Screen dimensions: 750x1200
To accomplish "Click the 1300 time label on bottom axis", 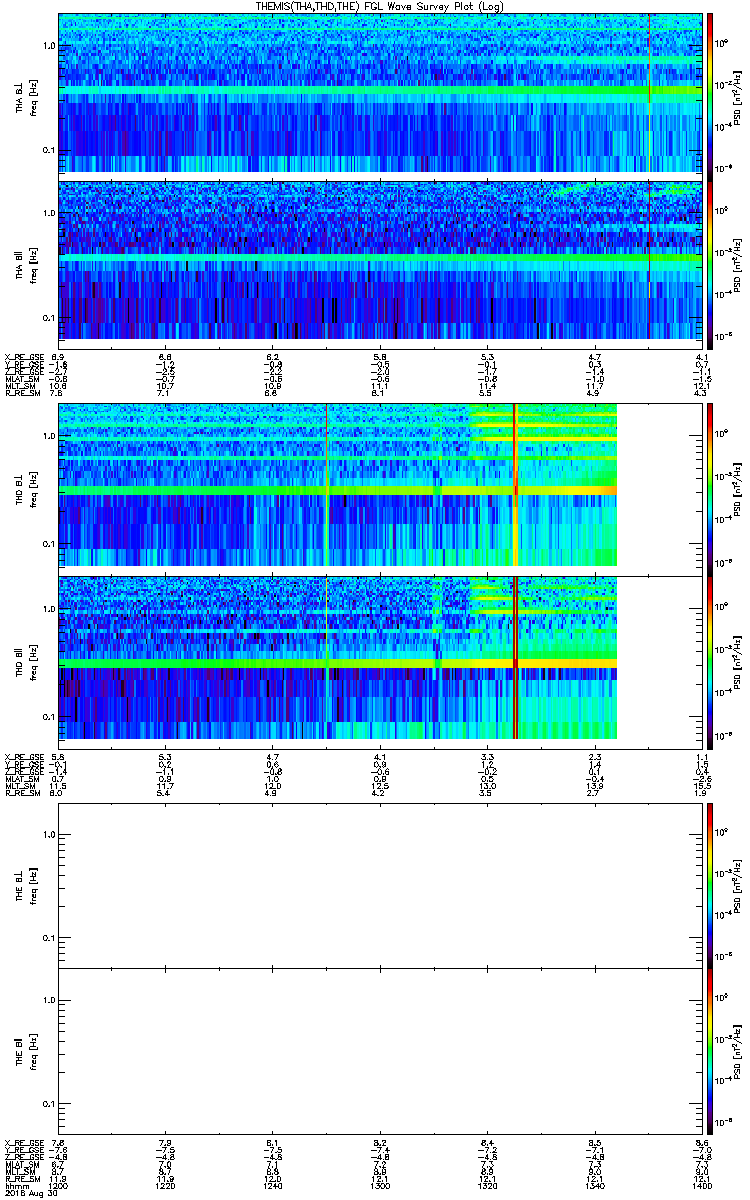I will (x=380, y=1185).
